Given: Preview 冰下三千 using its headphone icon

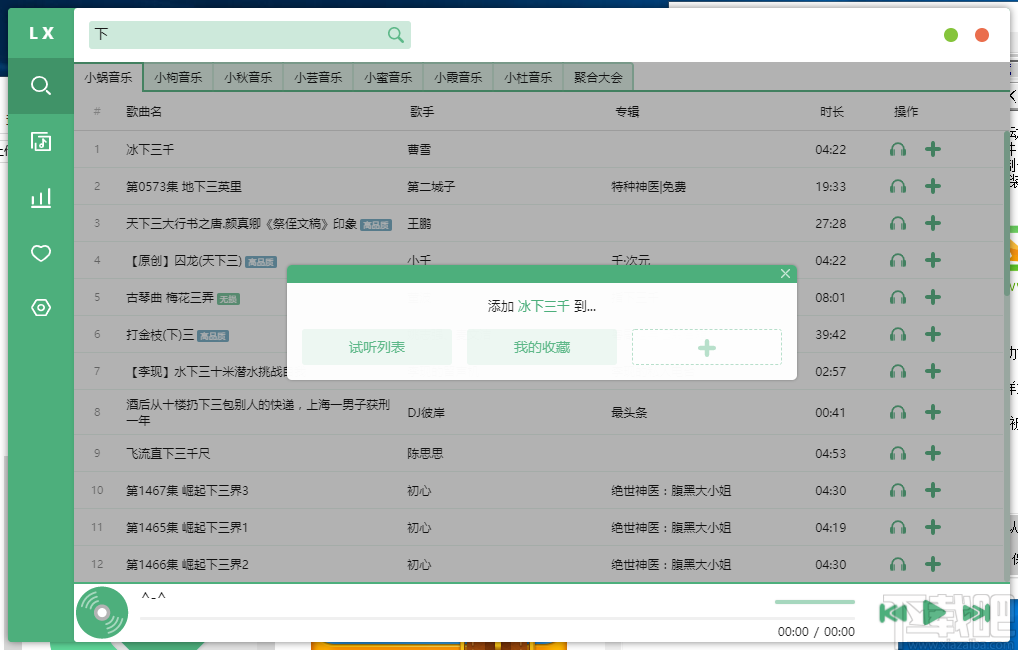Looking at the screenshot, I should click(897, 148).
